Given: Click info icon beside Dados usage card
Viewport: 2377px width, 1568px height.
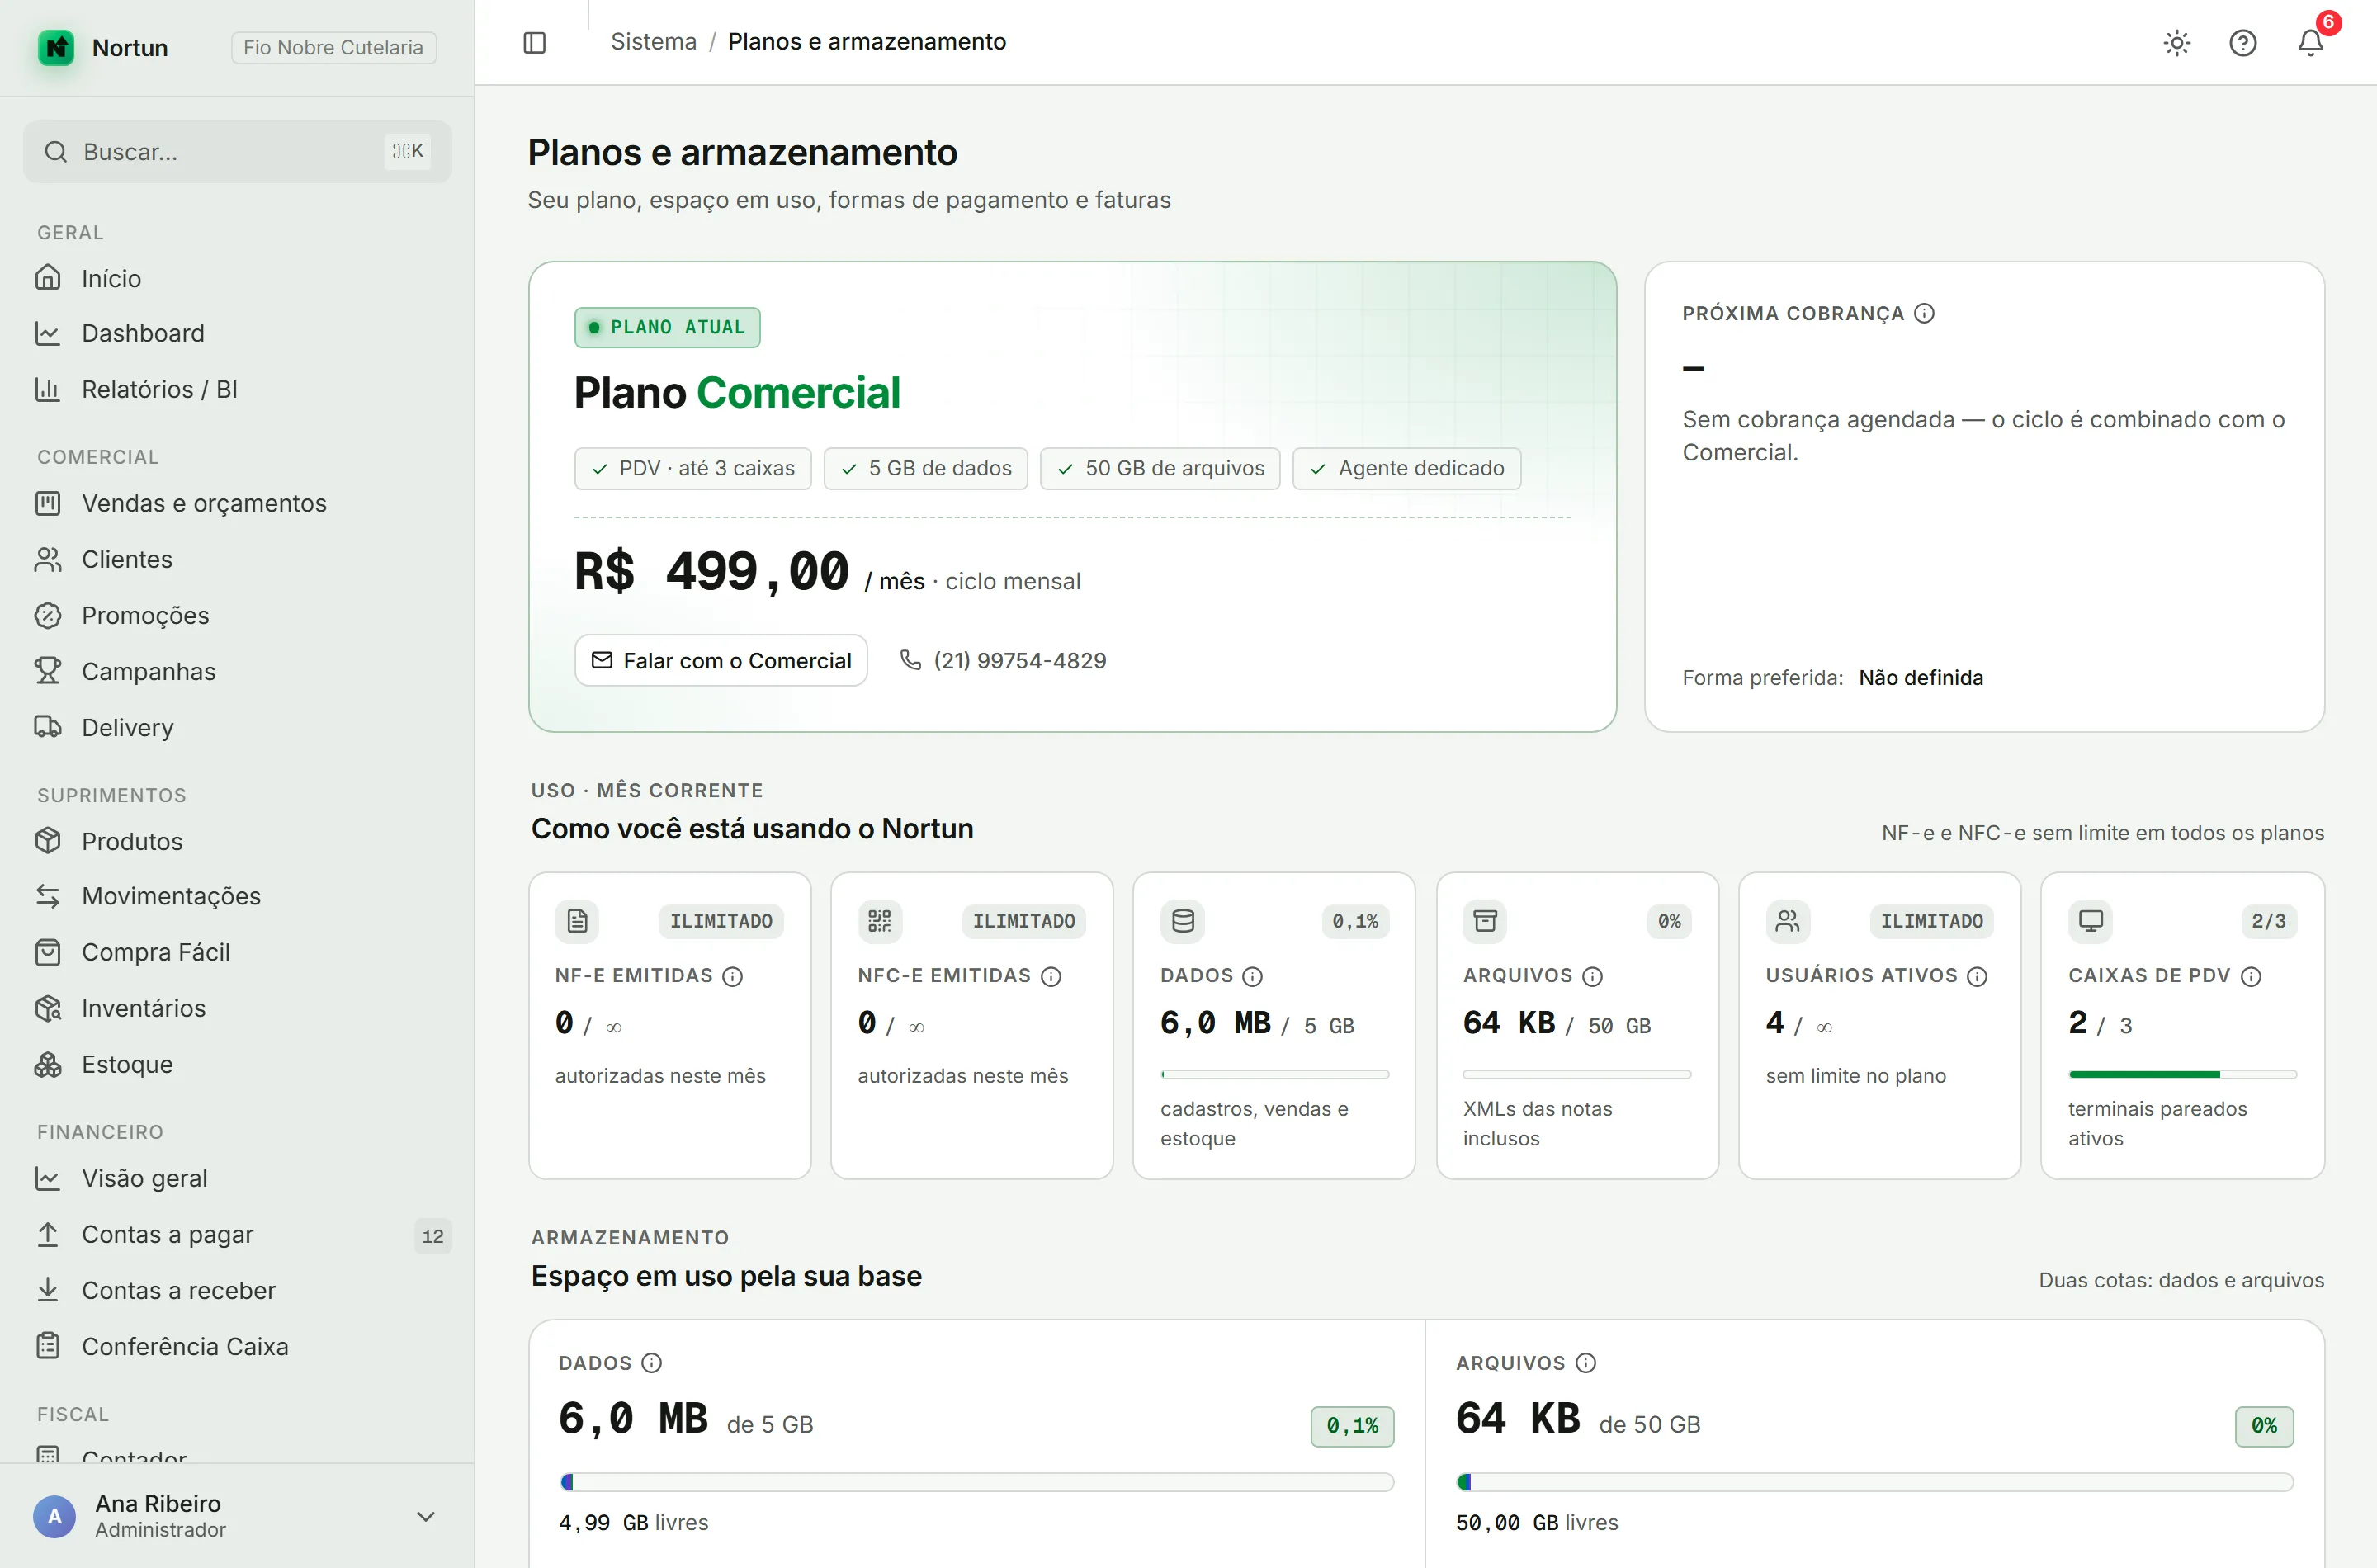Looking at the screenshot, I should pyautogui.click(x=1253, y=976).
